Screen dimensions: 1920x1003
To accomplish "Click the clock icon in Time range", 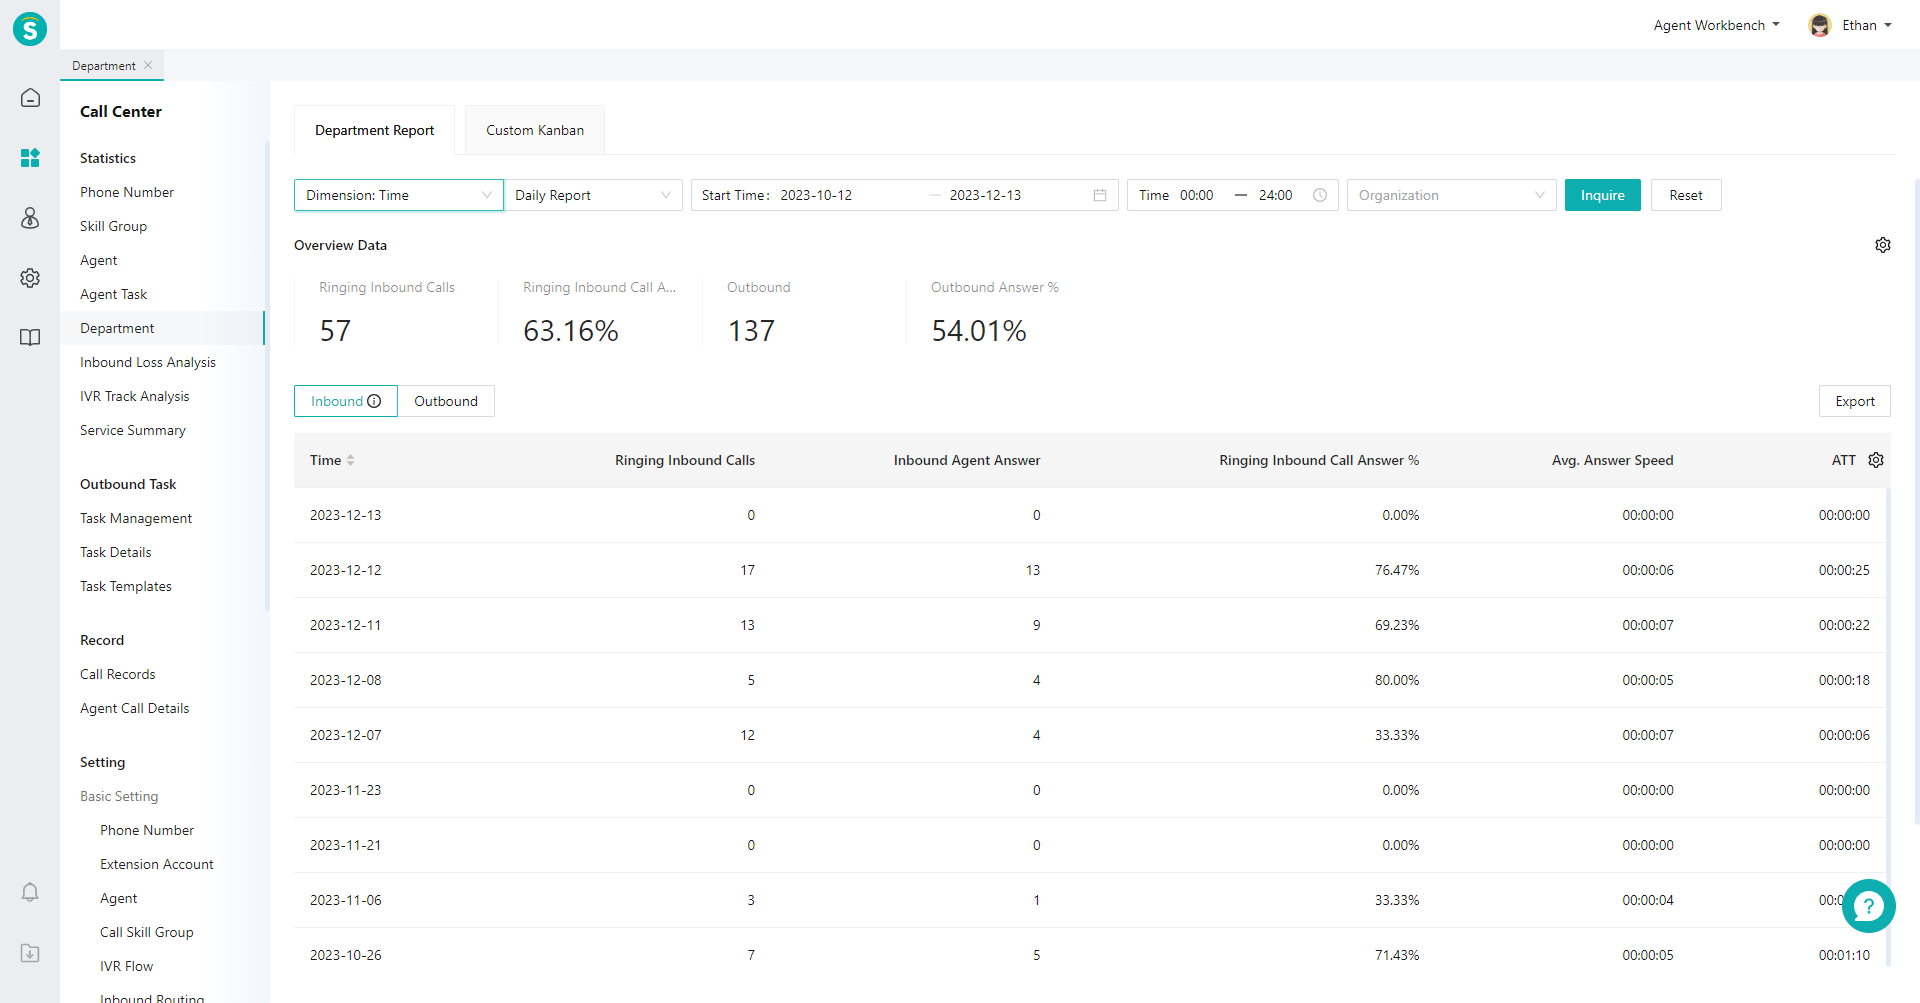I will tap(1320, 195).
